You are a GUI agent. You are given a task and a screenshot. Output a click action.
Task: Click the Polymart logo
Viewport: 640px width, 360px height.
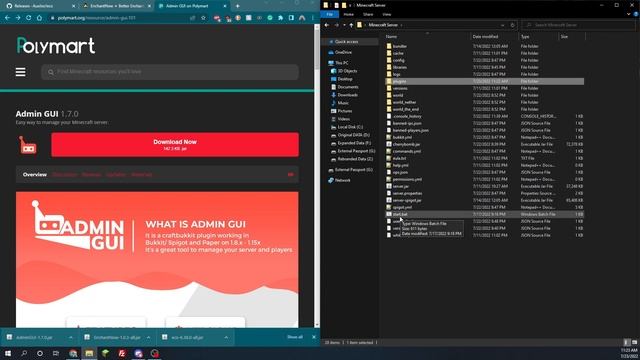click(x=56, y=45)
